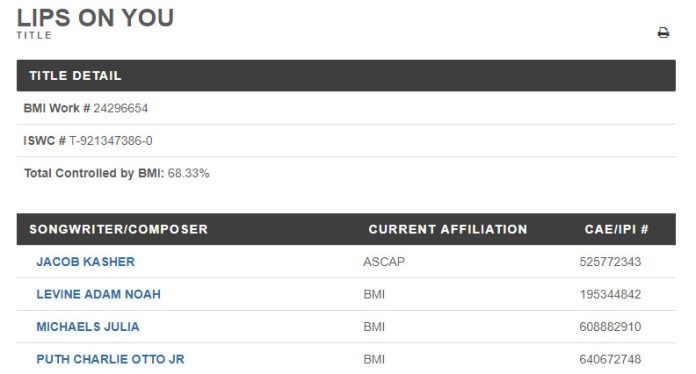
Task: Click the CAE/IPI number 608882910
Action: coord(610,327)
